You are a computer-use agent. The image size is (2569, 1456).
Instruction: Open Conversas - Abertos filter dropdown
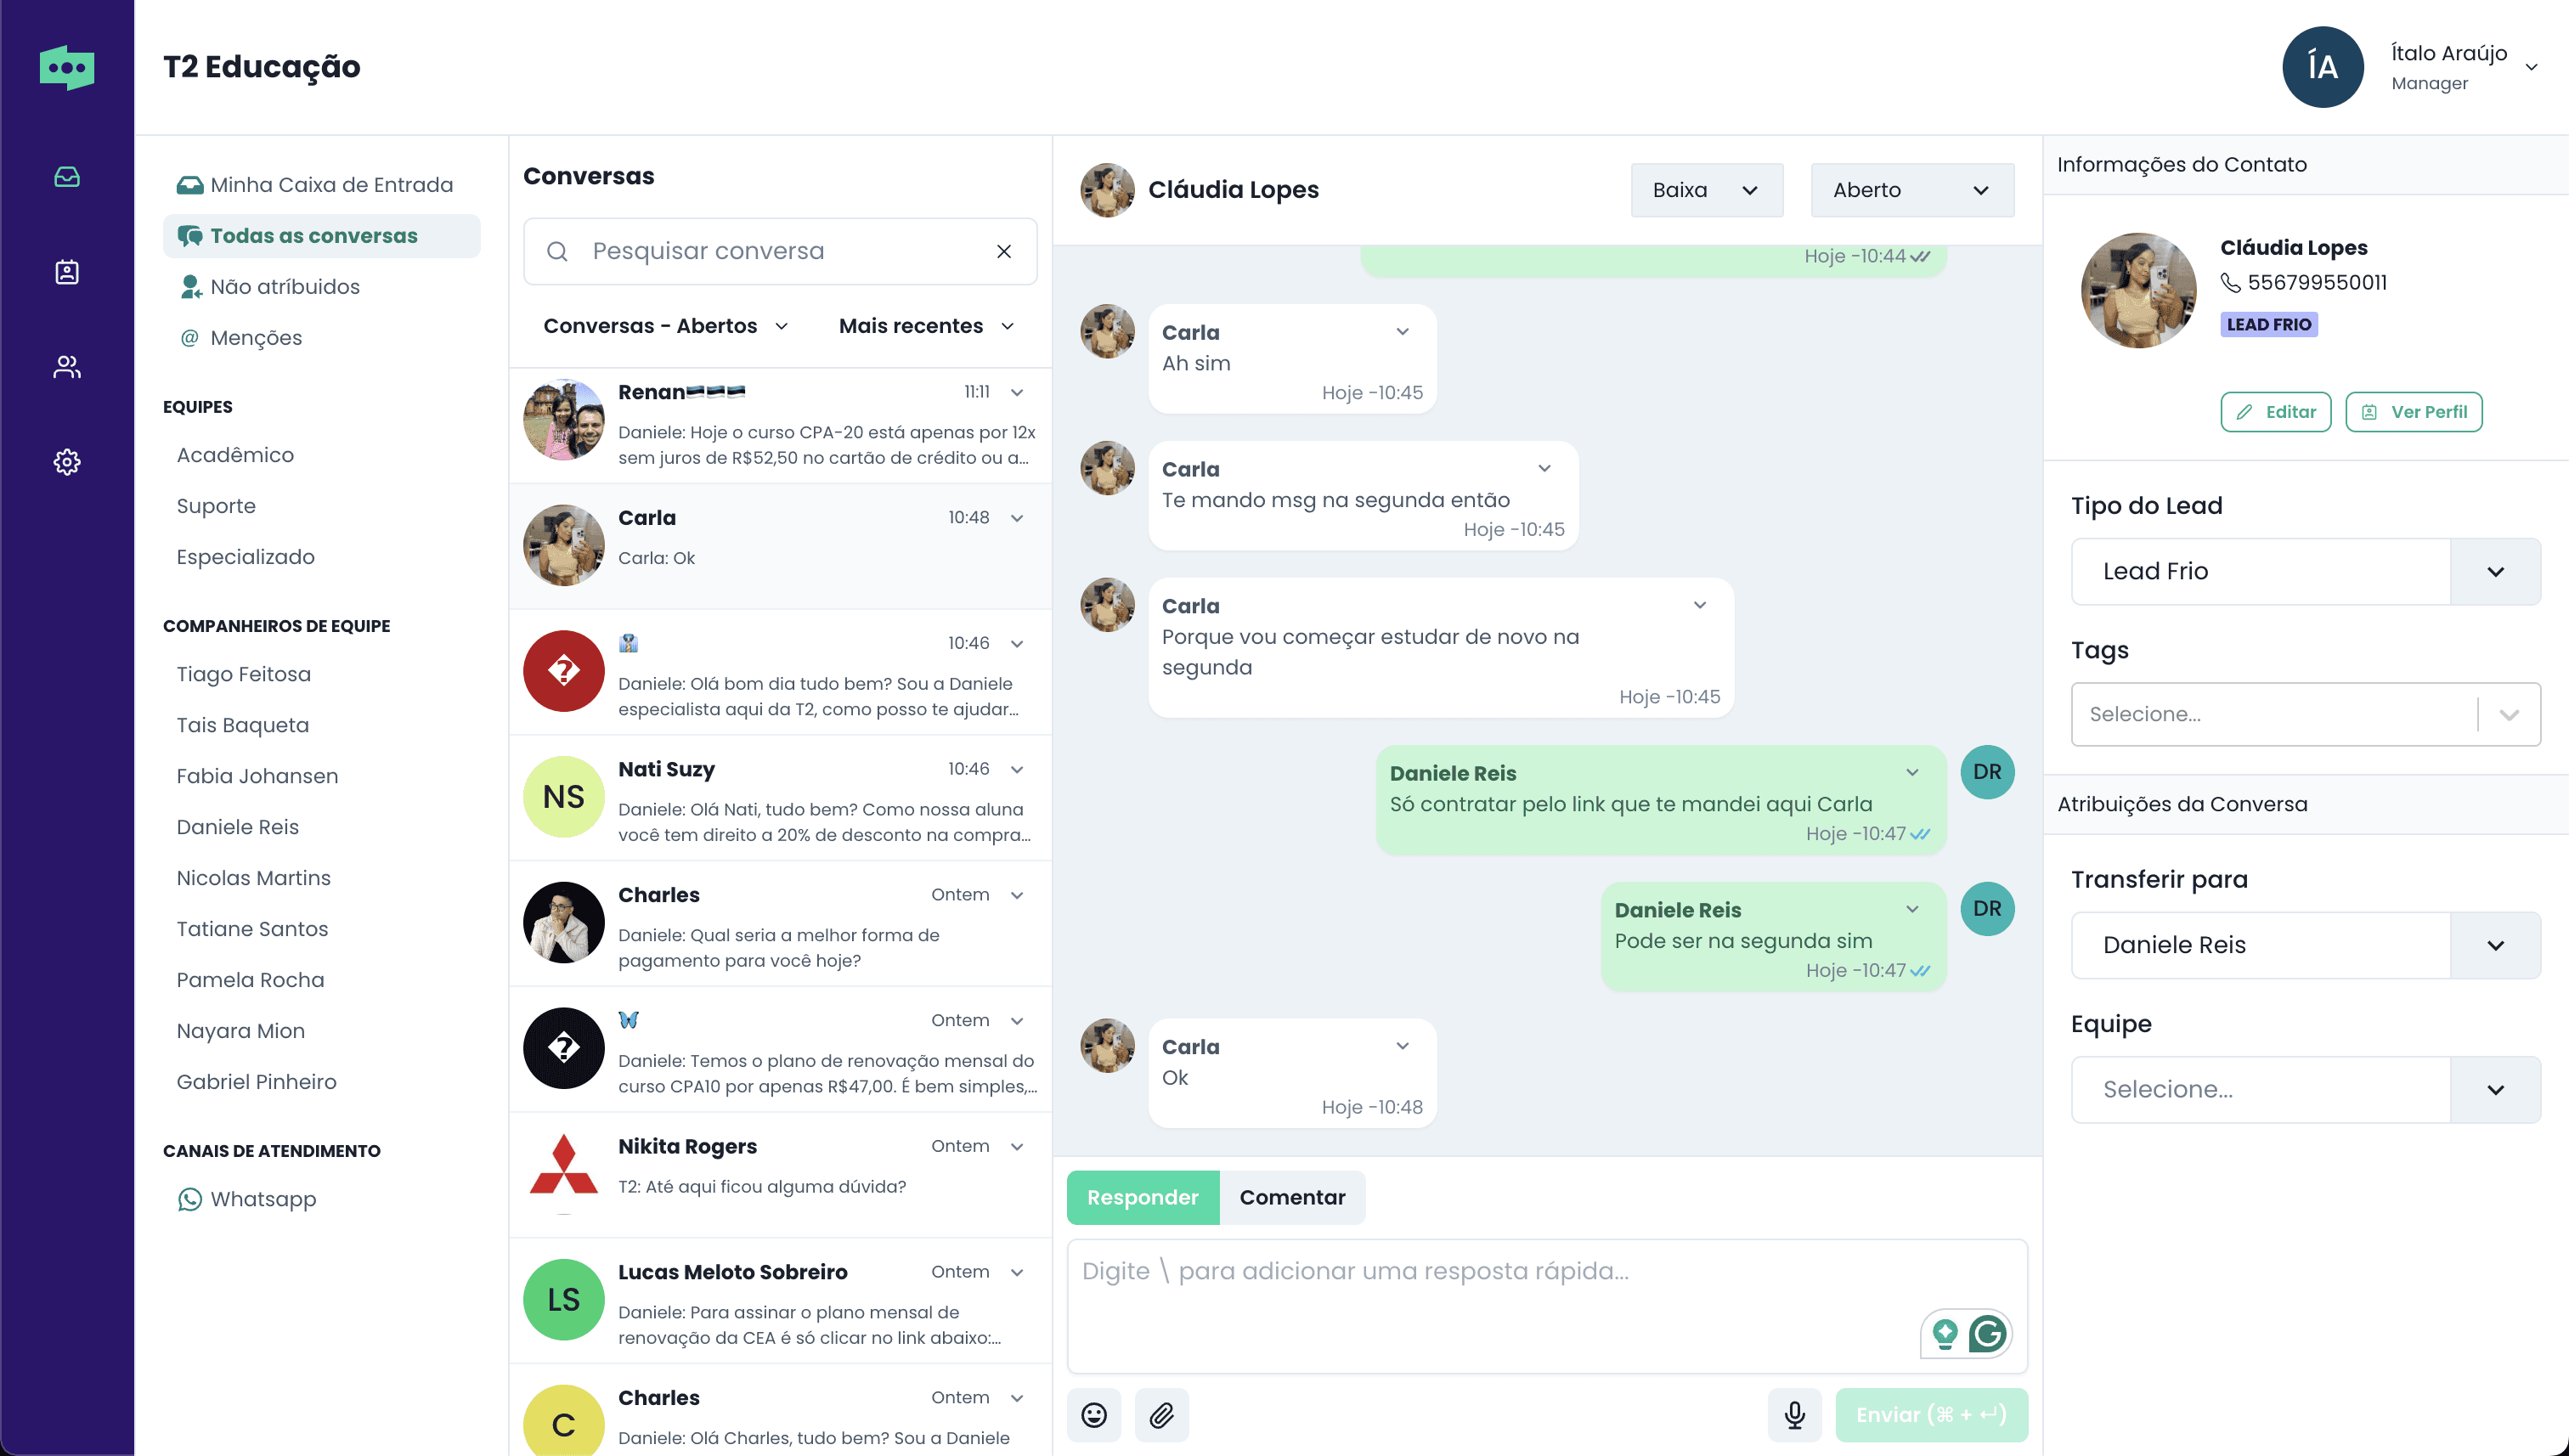point(666,326)
